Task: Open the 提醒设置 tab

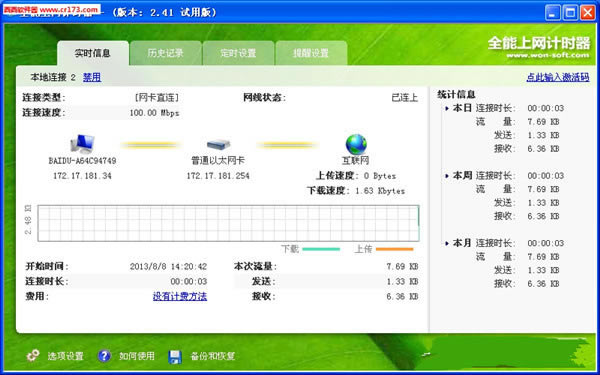Action: tap(311, 53)
